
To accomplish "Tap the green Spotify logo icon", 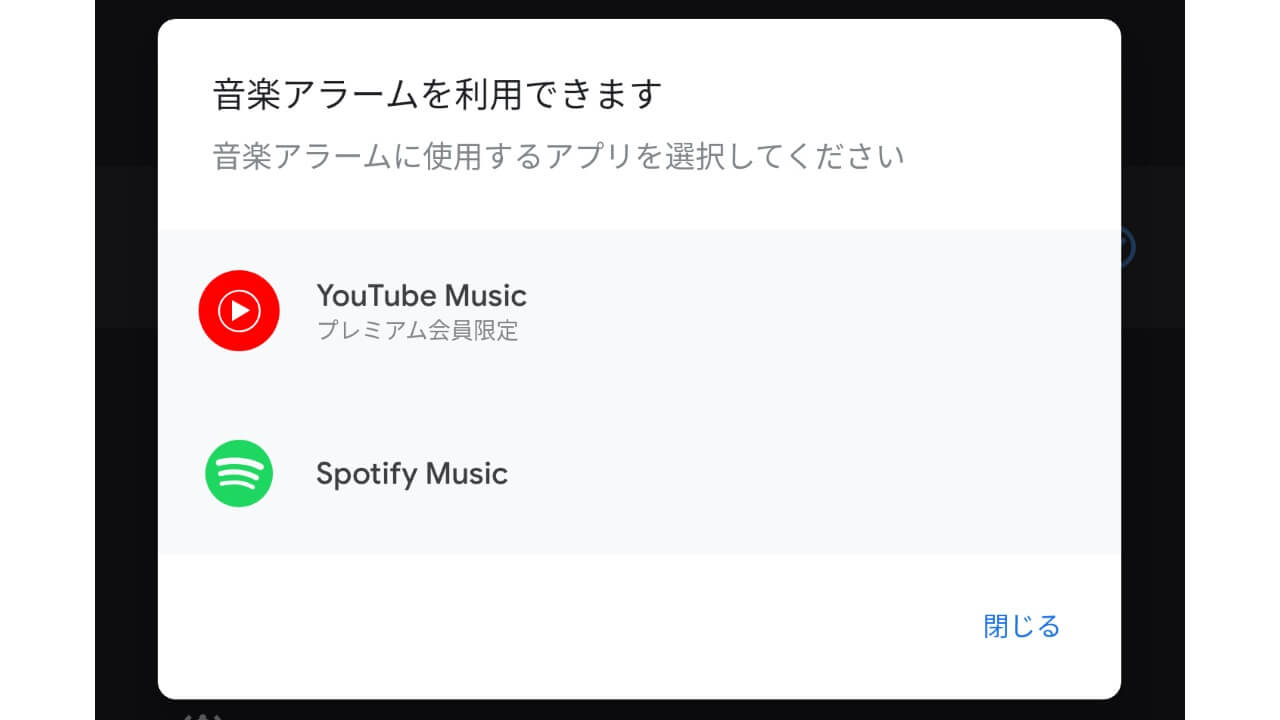I will pos(238,473).
